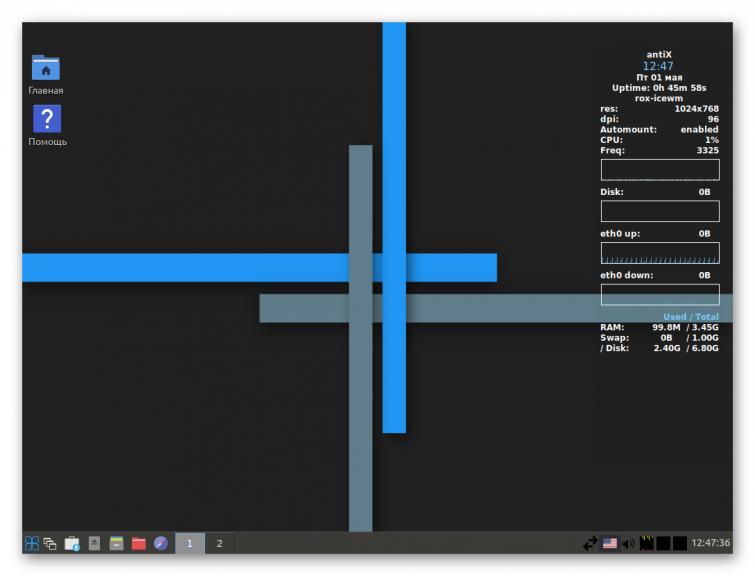The height and width of the screenshot is (576, 755).
Task: Click the taskbar clock showing 12:47:36
Action: point(710,543)
